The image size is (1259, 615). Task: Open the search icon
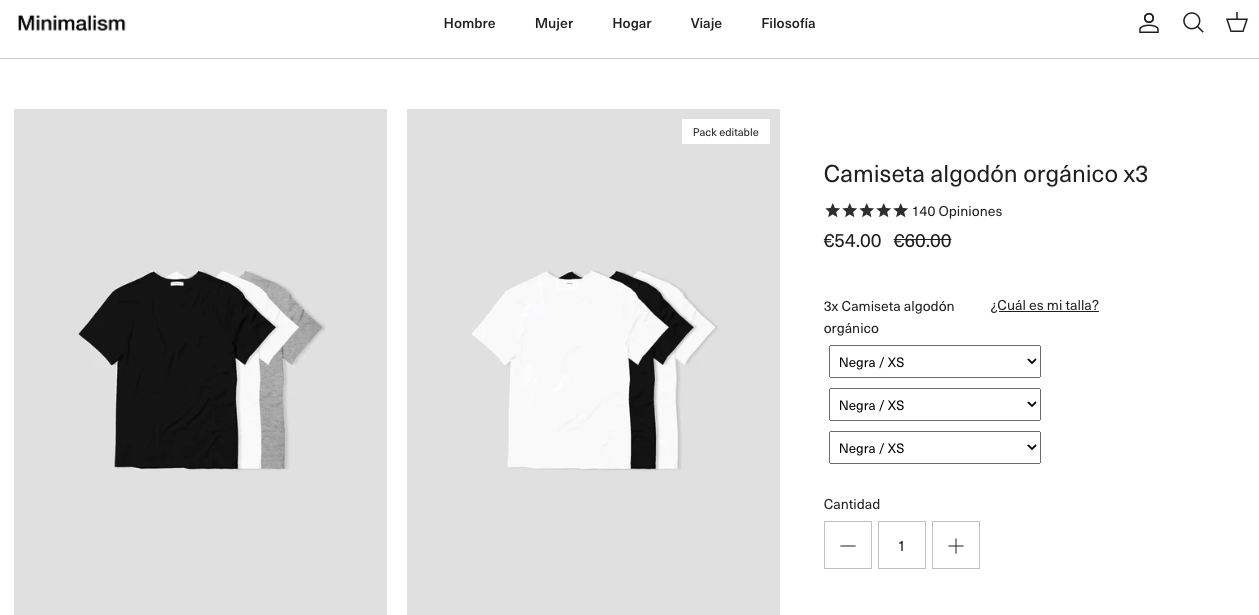(1193, 23)
